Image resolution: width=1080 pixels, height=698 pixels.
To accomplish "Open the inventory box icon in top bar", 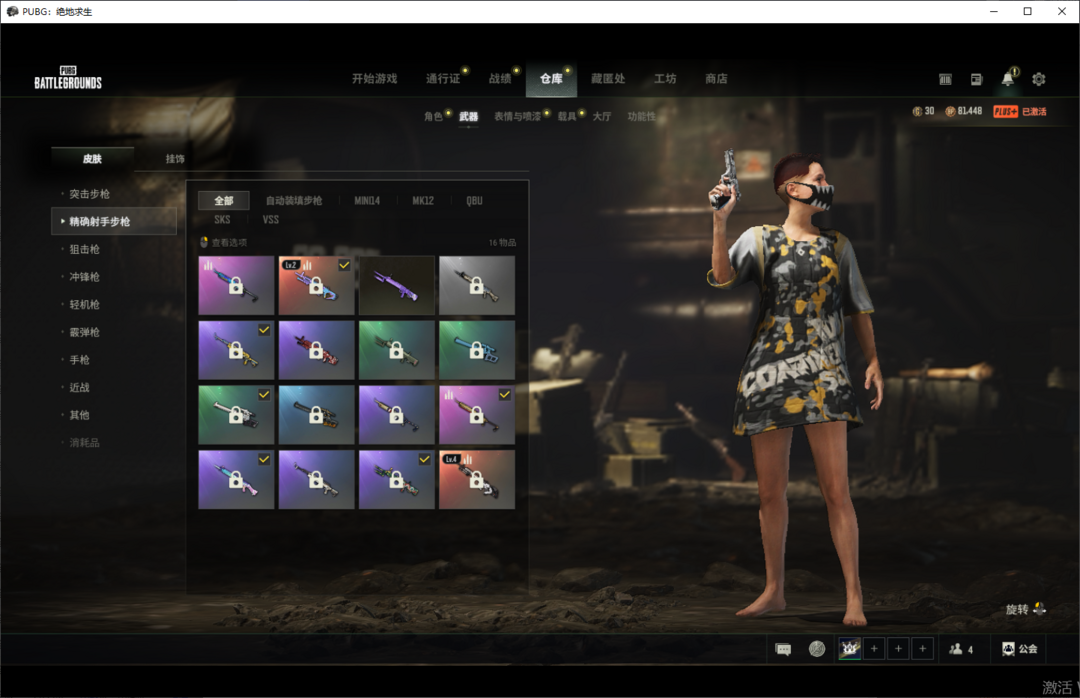I will (x=945, y=79).
